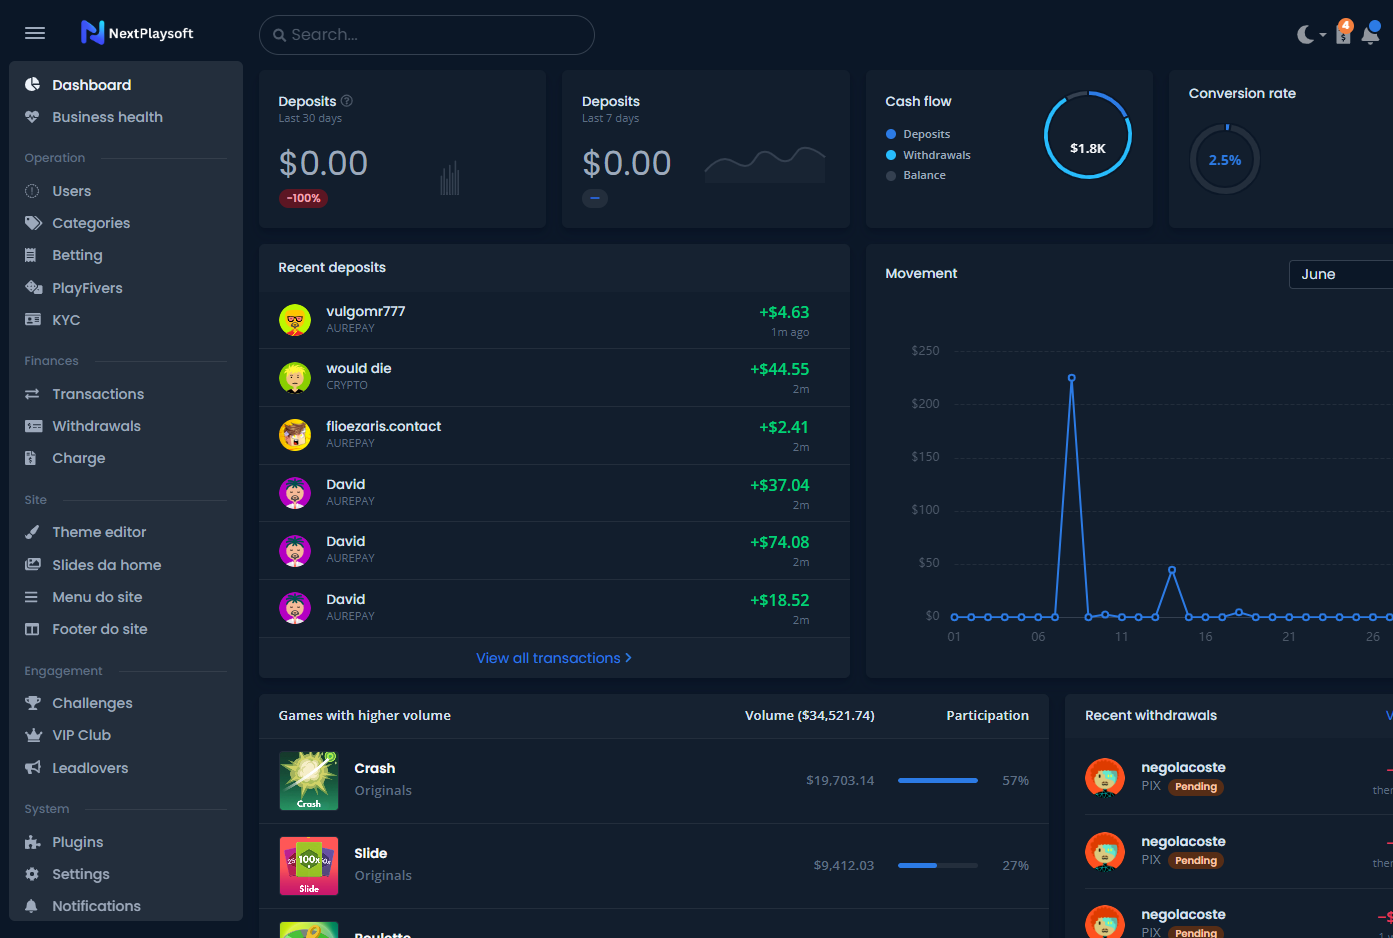Click the Settings gear icon
The width and height of the screenshot is (1393, 938).
32,874
